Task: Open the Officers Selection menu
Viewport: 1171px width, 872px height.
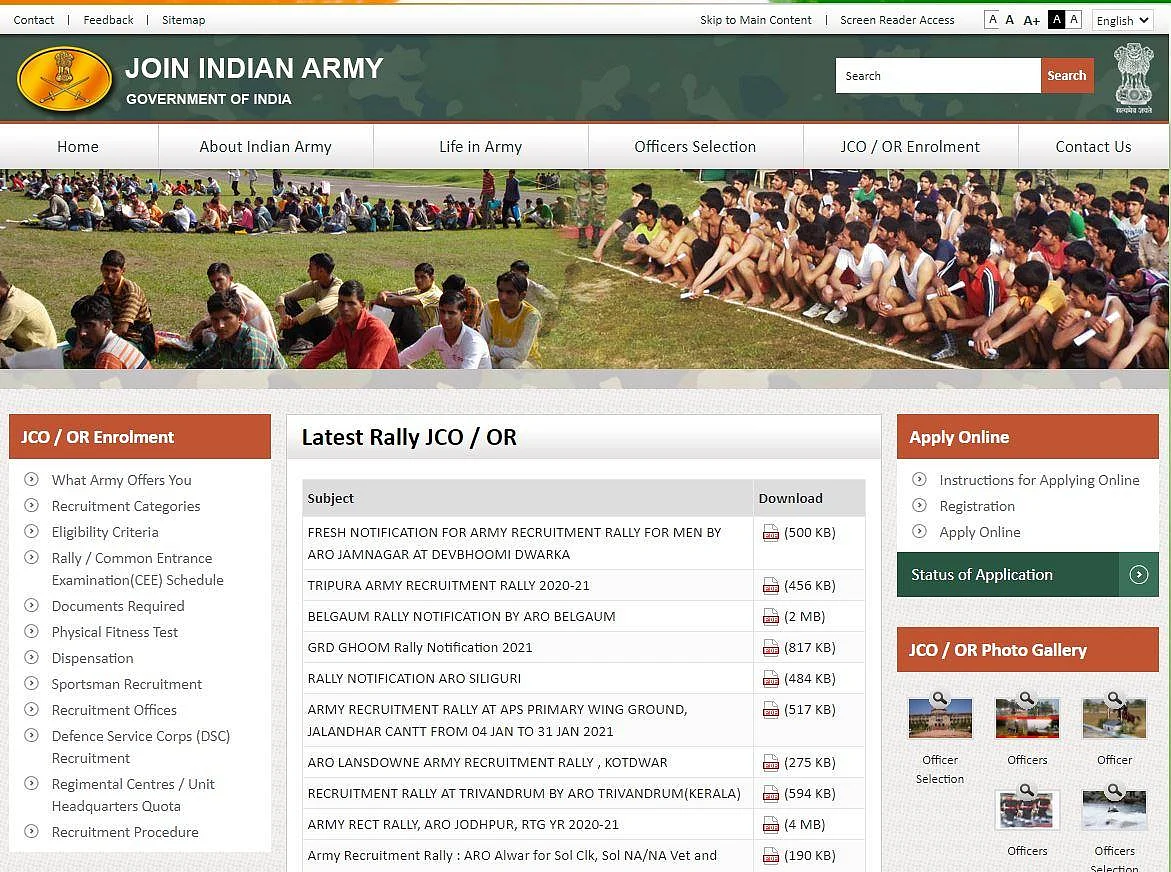Action: click(695, 146)
